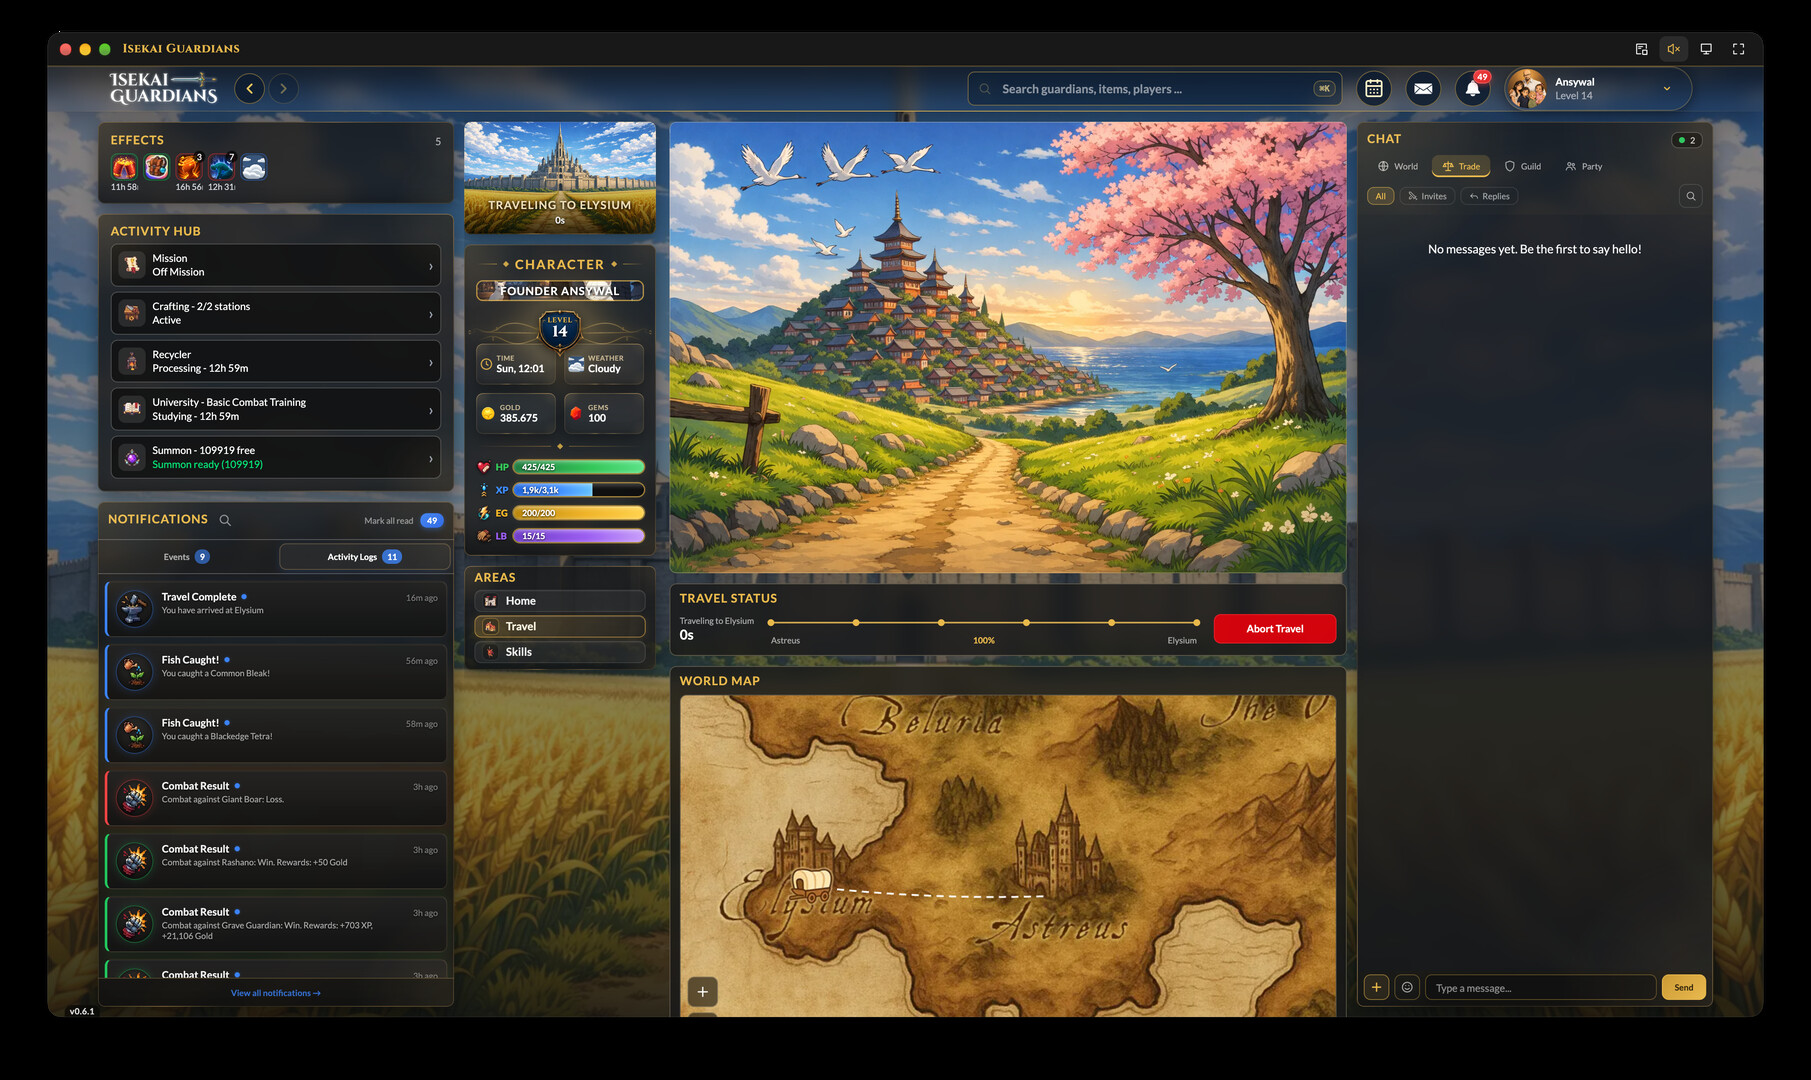Open the notifications bell with 49 badge
Viewport: 1811px width, 1080px height.
tap(1472, 89)
